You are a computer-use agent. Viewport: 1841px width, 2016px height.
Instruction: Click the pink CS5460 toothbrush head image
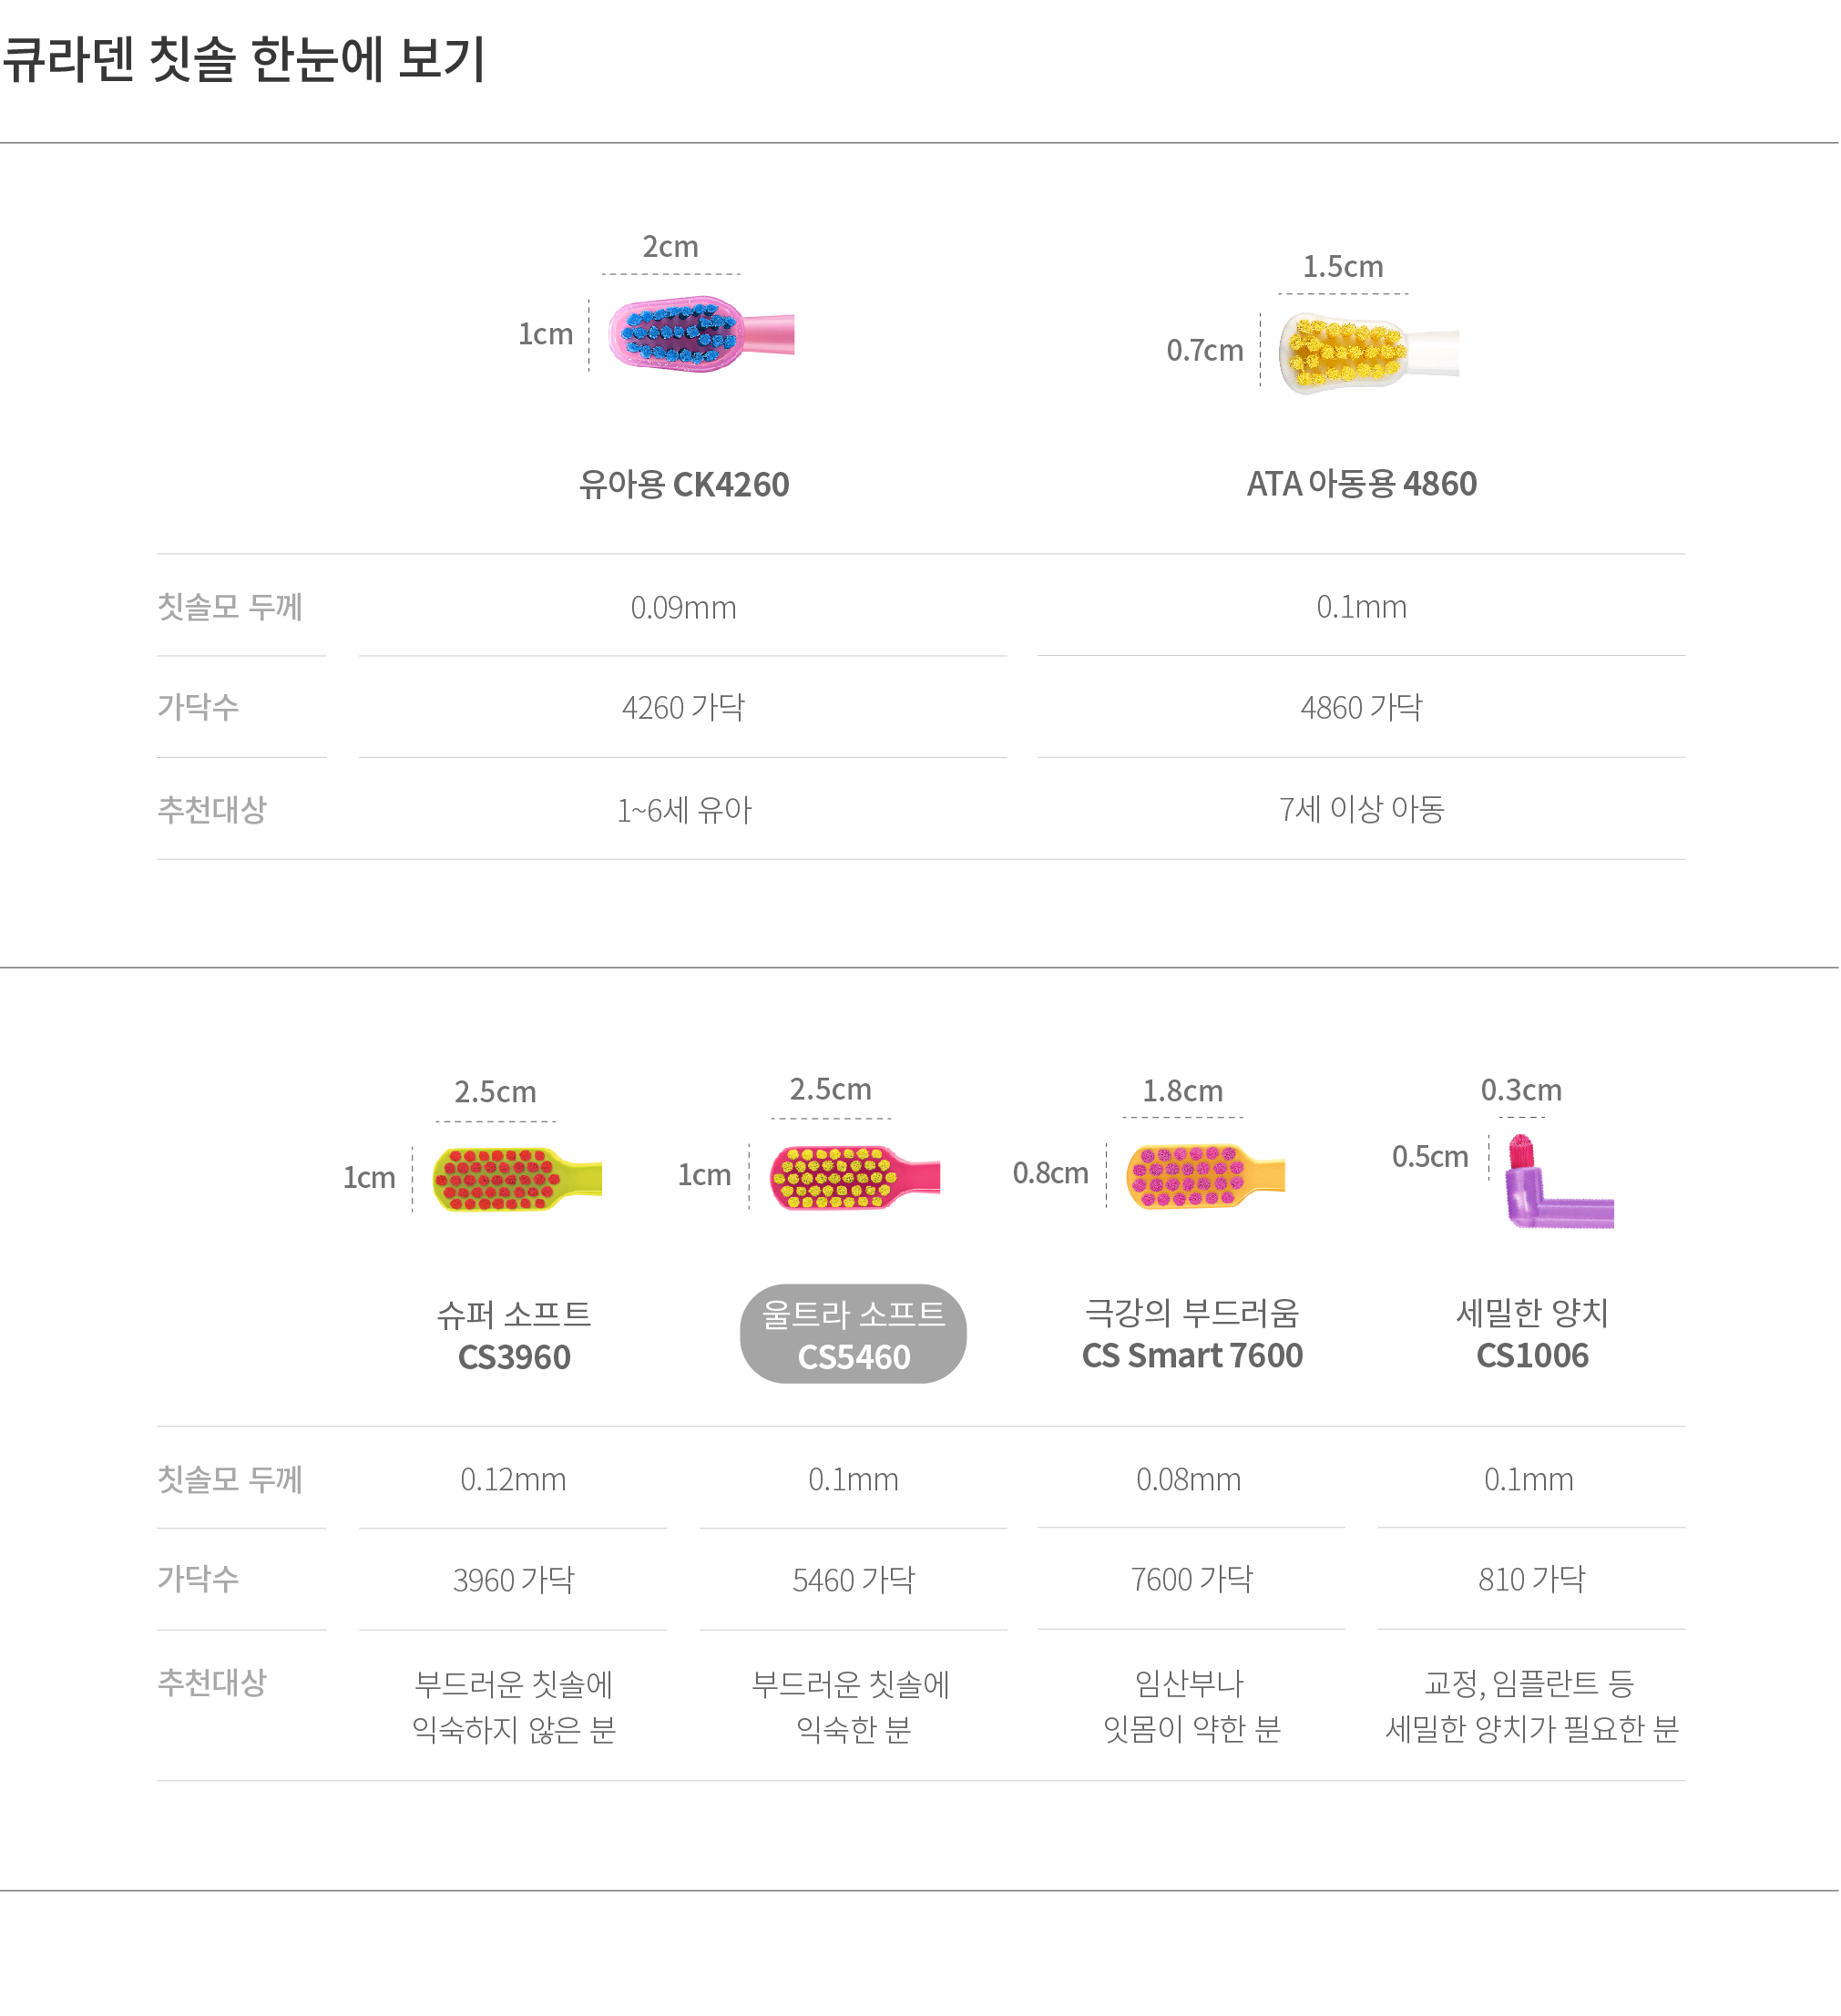click(x=855, y=1178)
